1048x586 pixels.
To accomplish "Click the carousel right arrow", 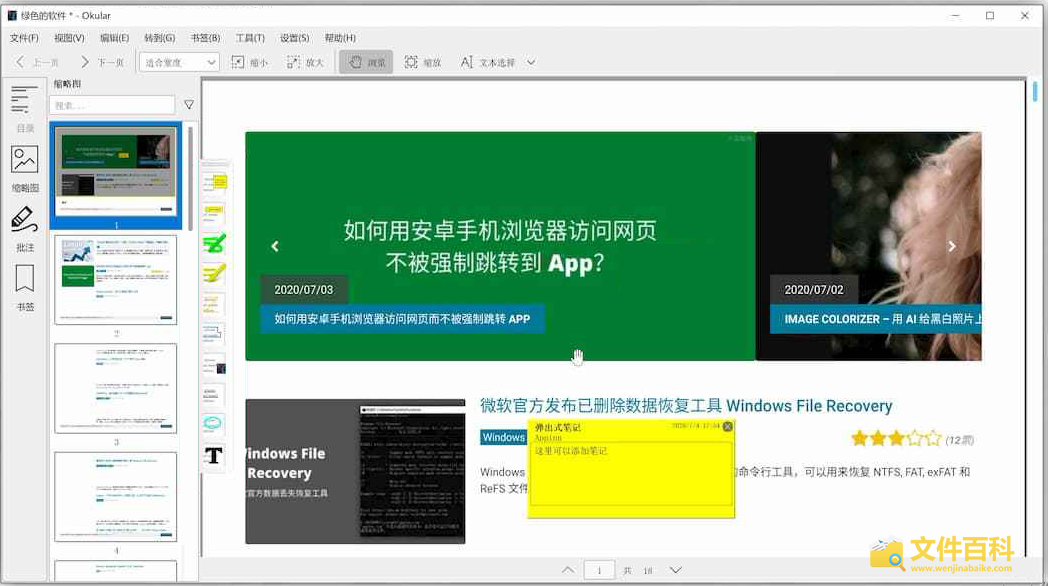I will [x=952, y=247].
